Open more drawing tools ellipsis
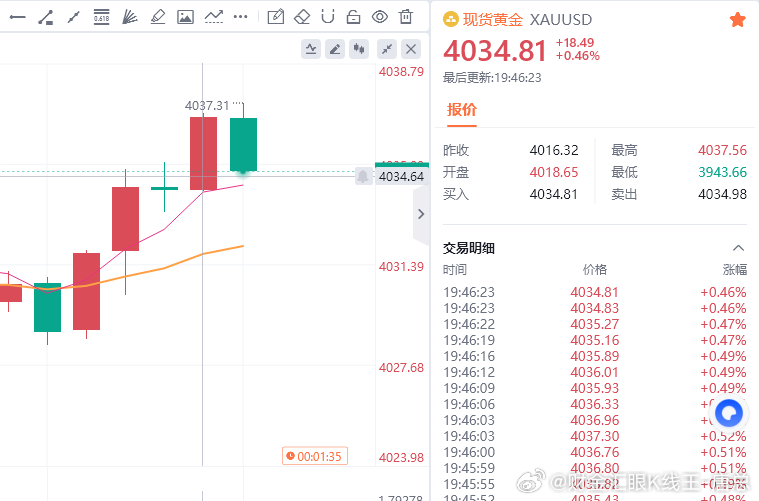The height and width of the screenshot is (501, 759). coord(241,17)
